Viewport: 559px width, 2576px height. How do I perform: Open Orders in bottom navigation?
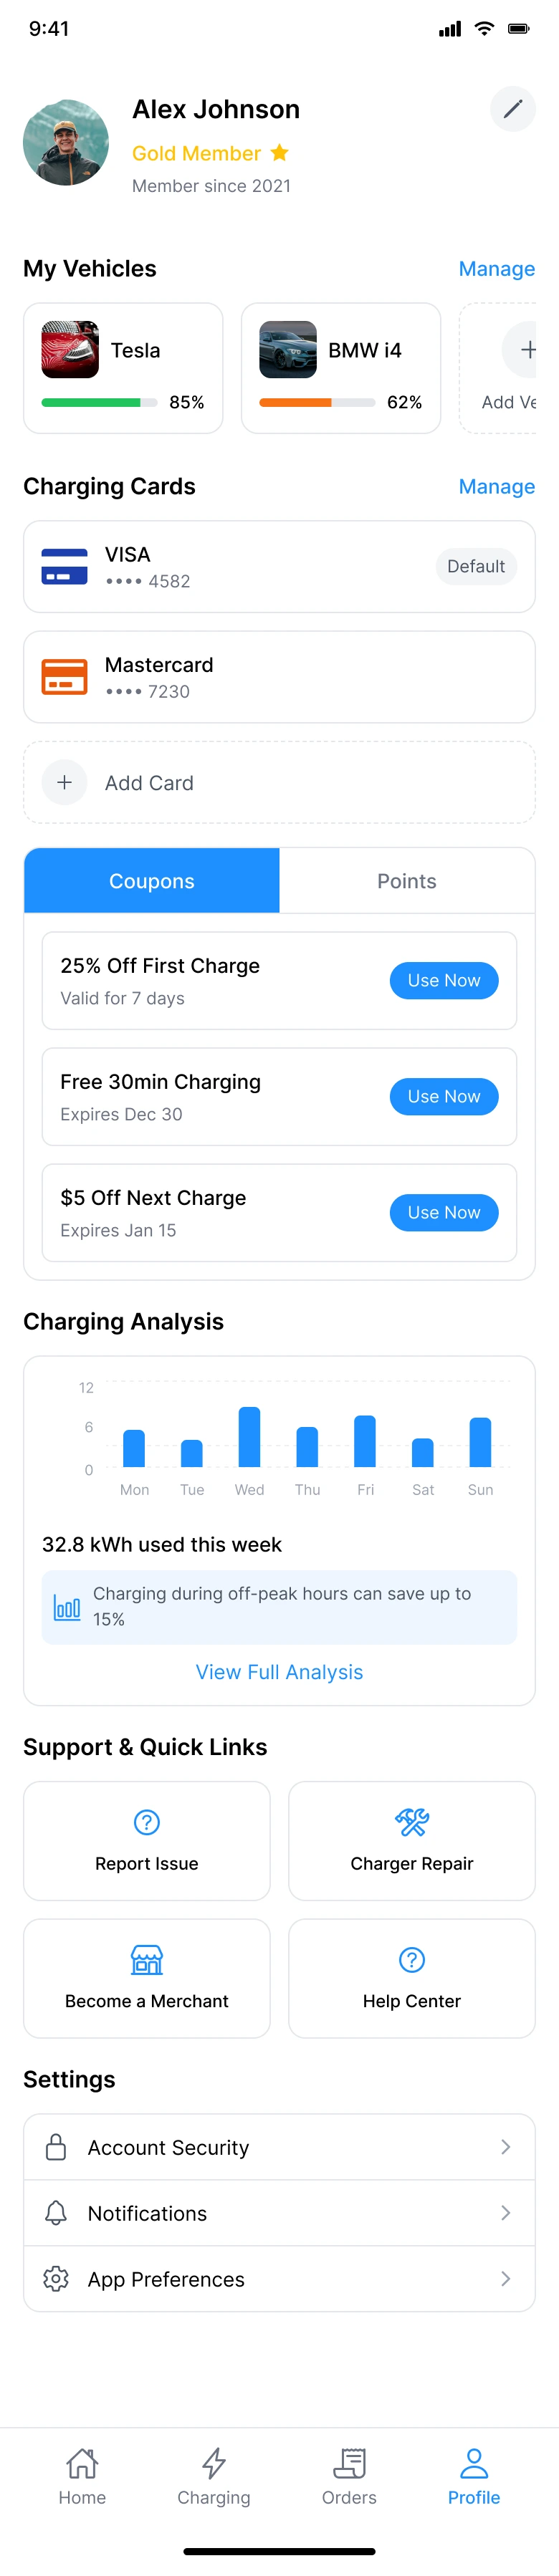coord(349,2476)
